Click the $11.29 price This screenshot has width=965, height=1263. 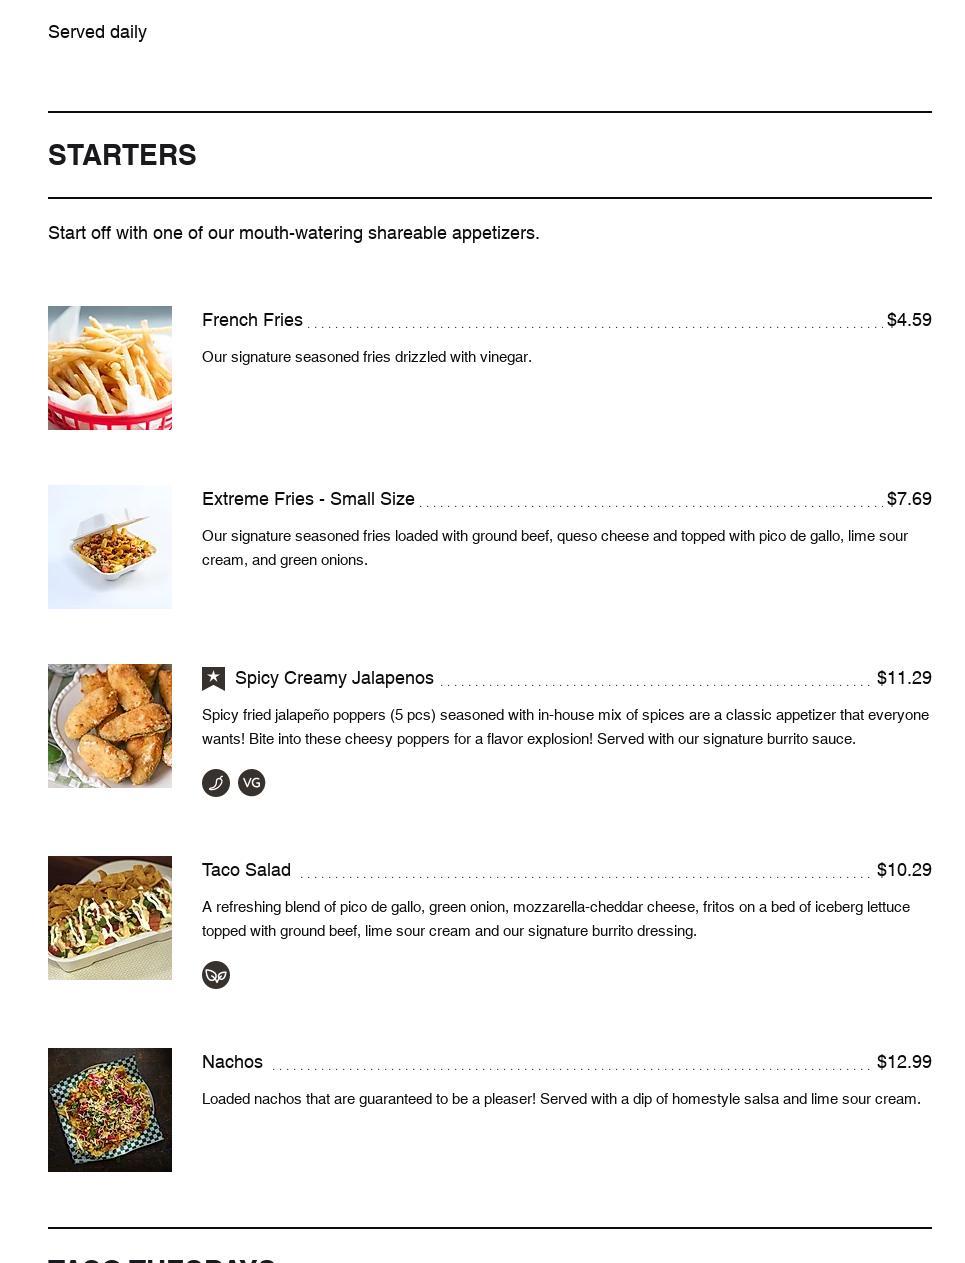click(904, 678)
